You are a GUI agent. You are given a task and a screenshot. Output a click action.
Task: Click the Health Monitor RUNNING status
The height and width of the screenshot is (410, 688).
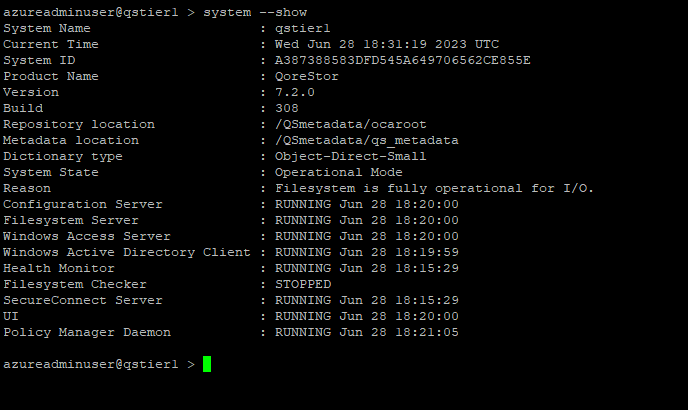(x=367, y=268)
